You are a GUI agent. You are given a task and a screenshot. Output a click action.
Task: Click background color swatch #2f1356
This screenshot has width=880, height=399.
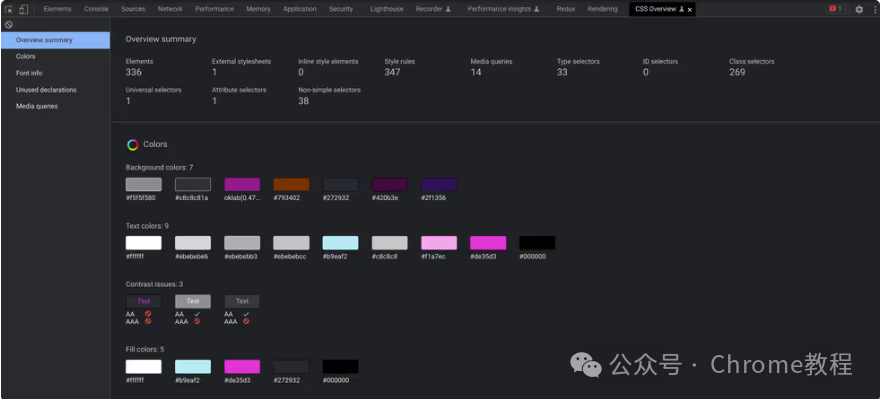(439, 185)
